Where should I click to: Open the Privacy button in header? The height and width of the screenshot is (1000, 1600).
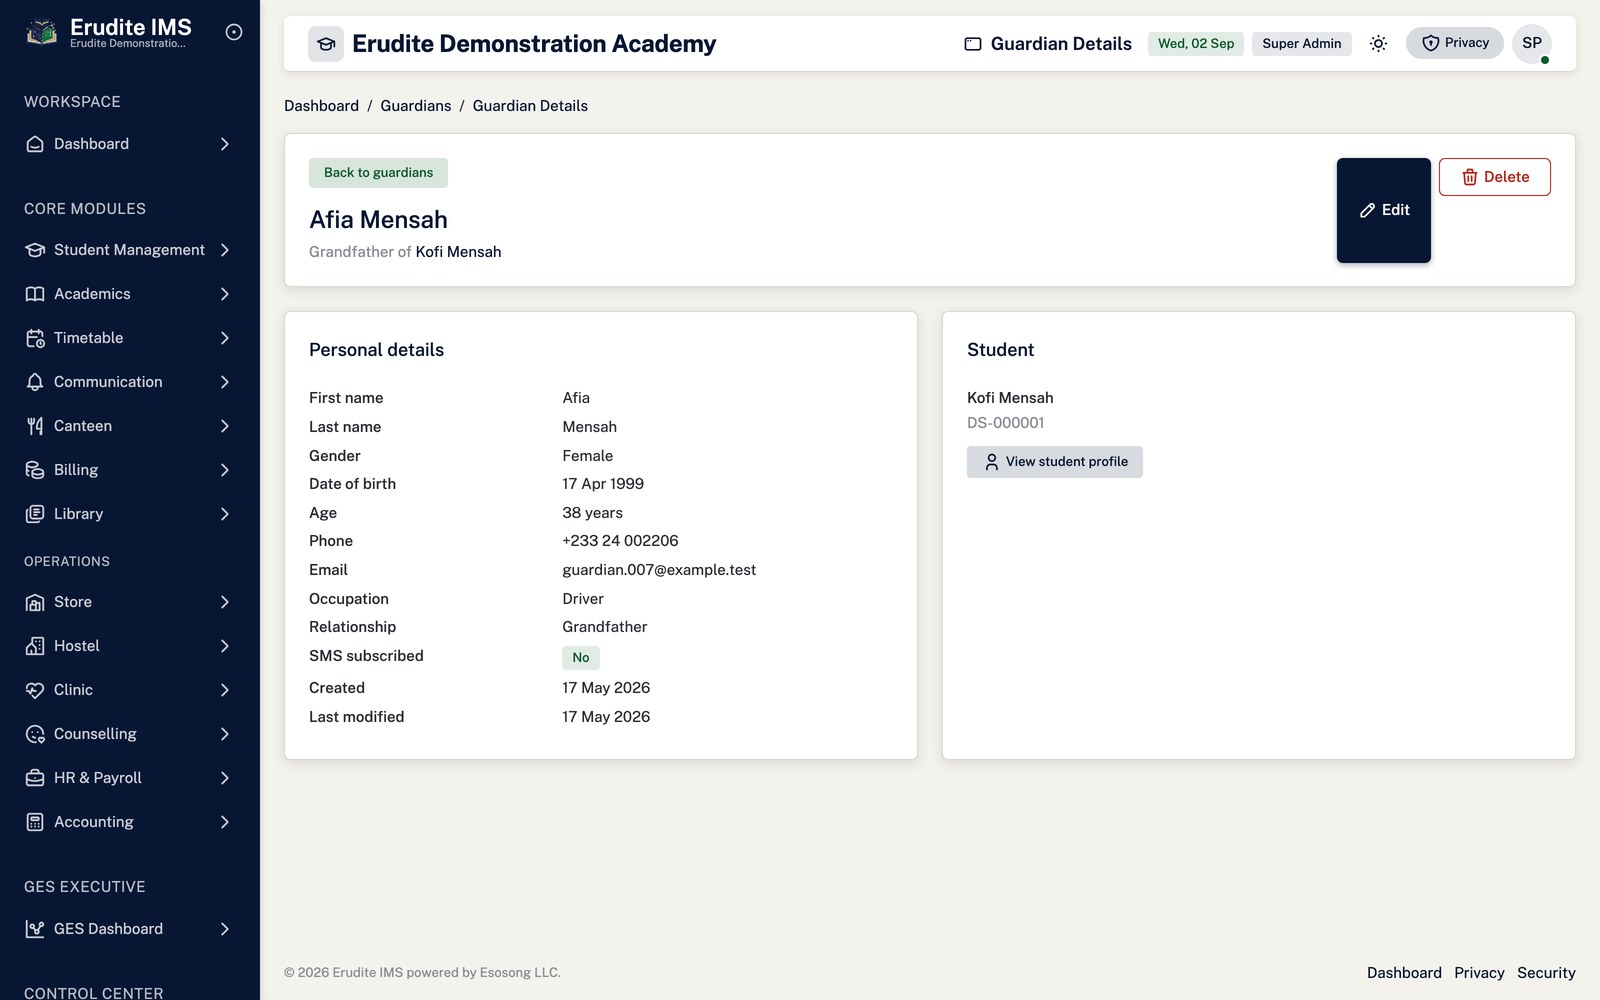tap(1455, 43)
